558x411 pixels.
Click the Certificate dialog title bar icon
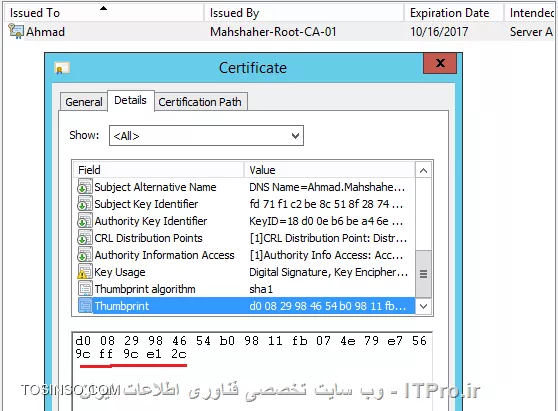click(x=62, y=68)
